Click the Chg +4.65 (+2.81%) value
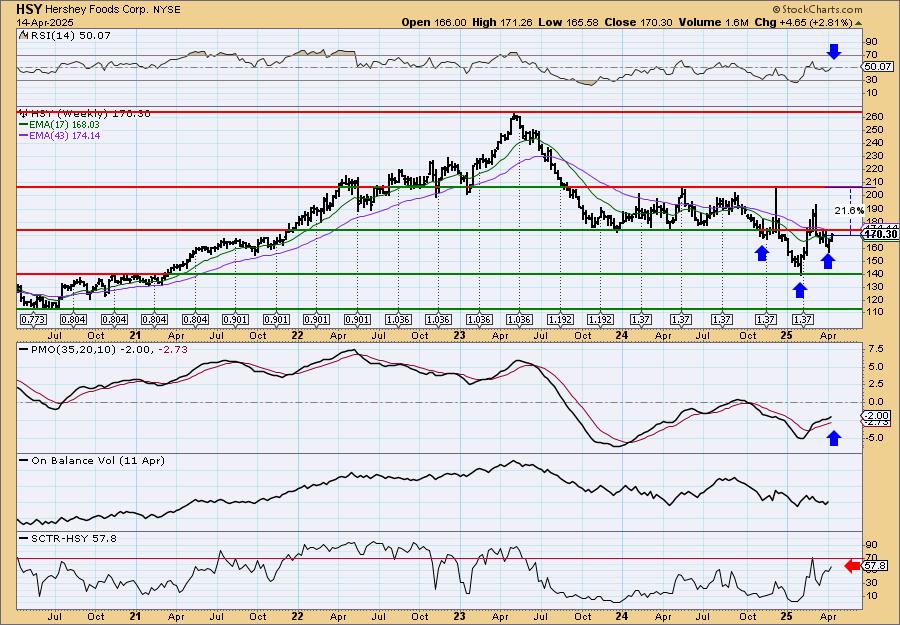 pyautogui.click(x=802, y=22)
